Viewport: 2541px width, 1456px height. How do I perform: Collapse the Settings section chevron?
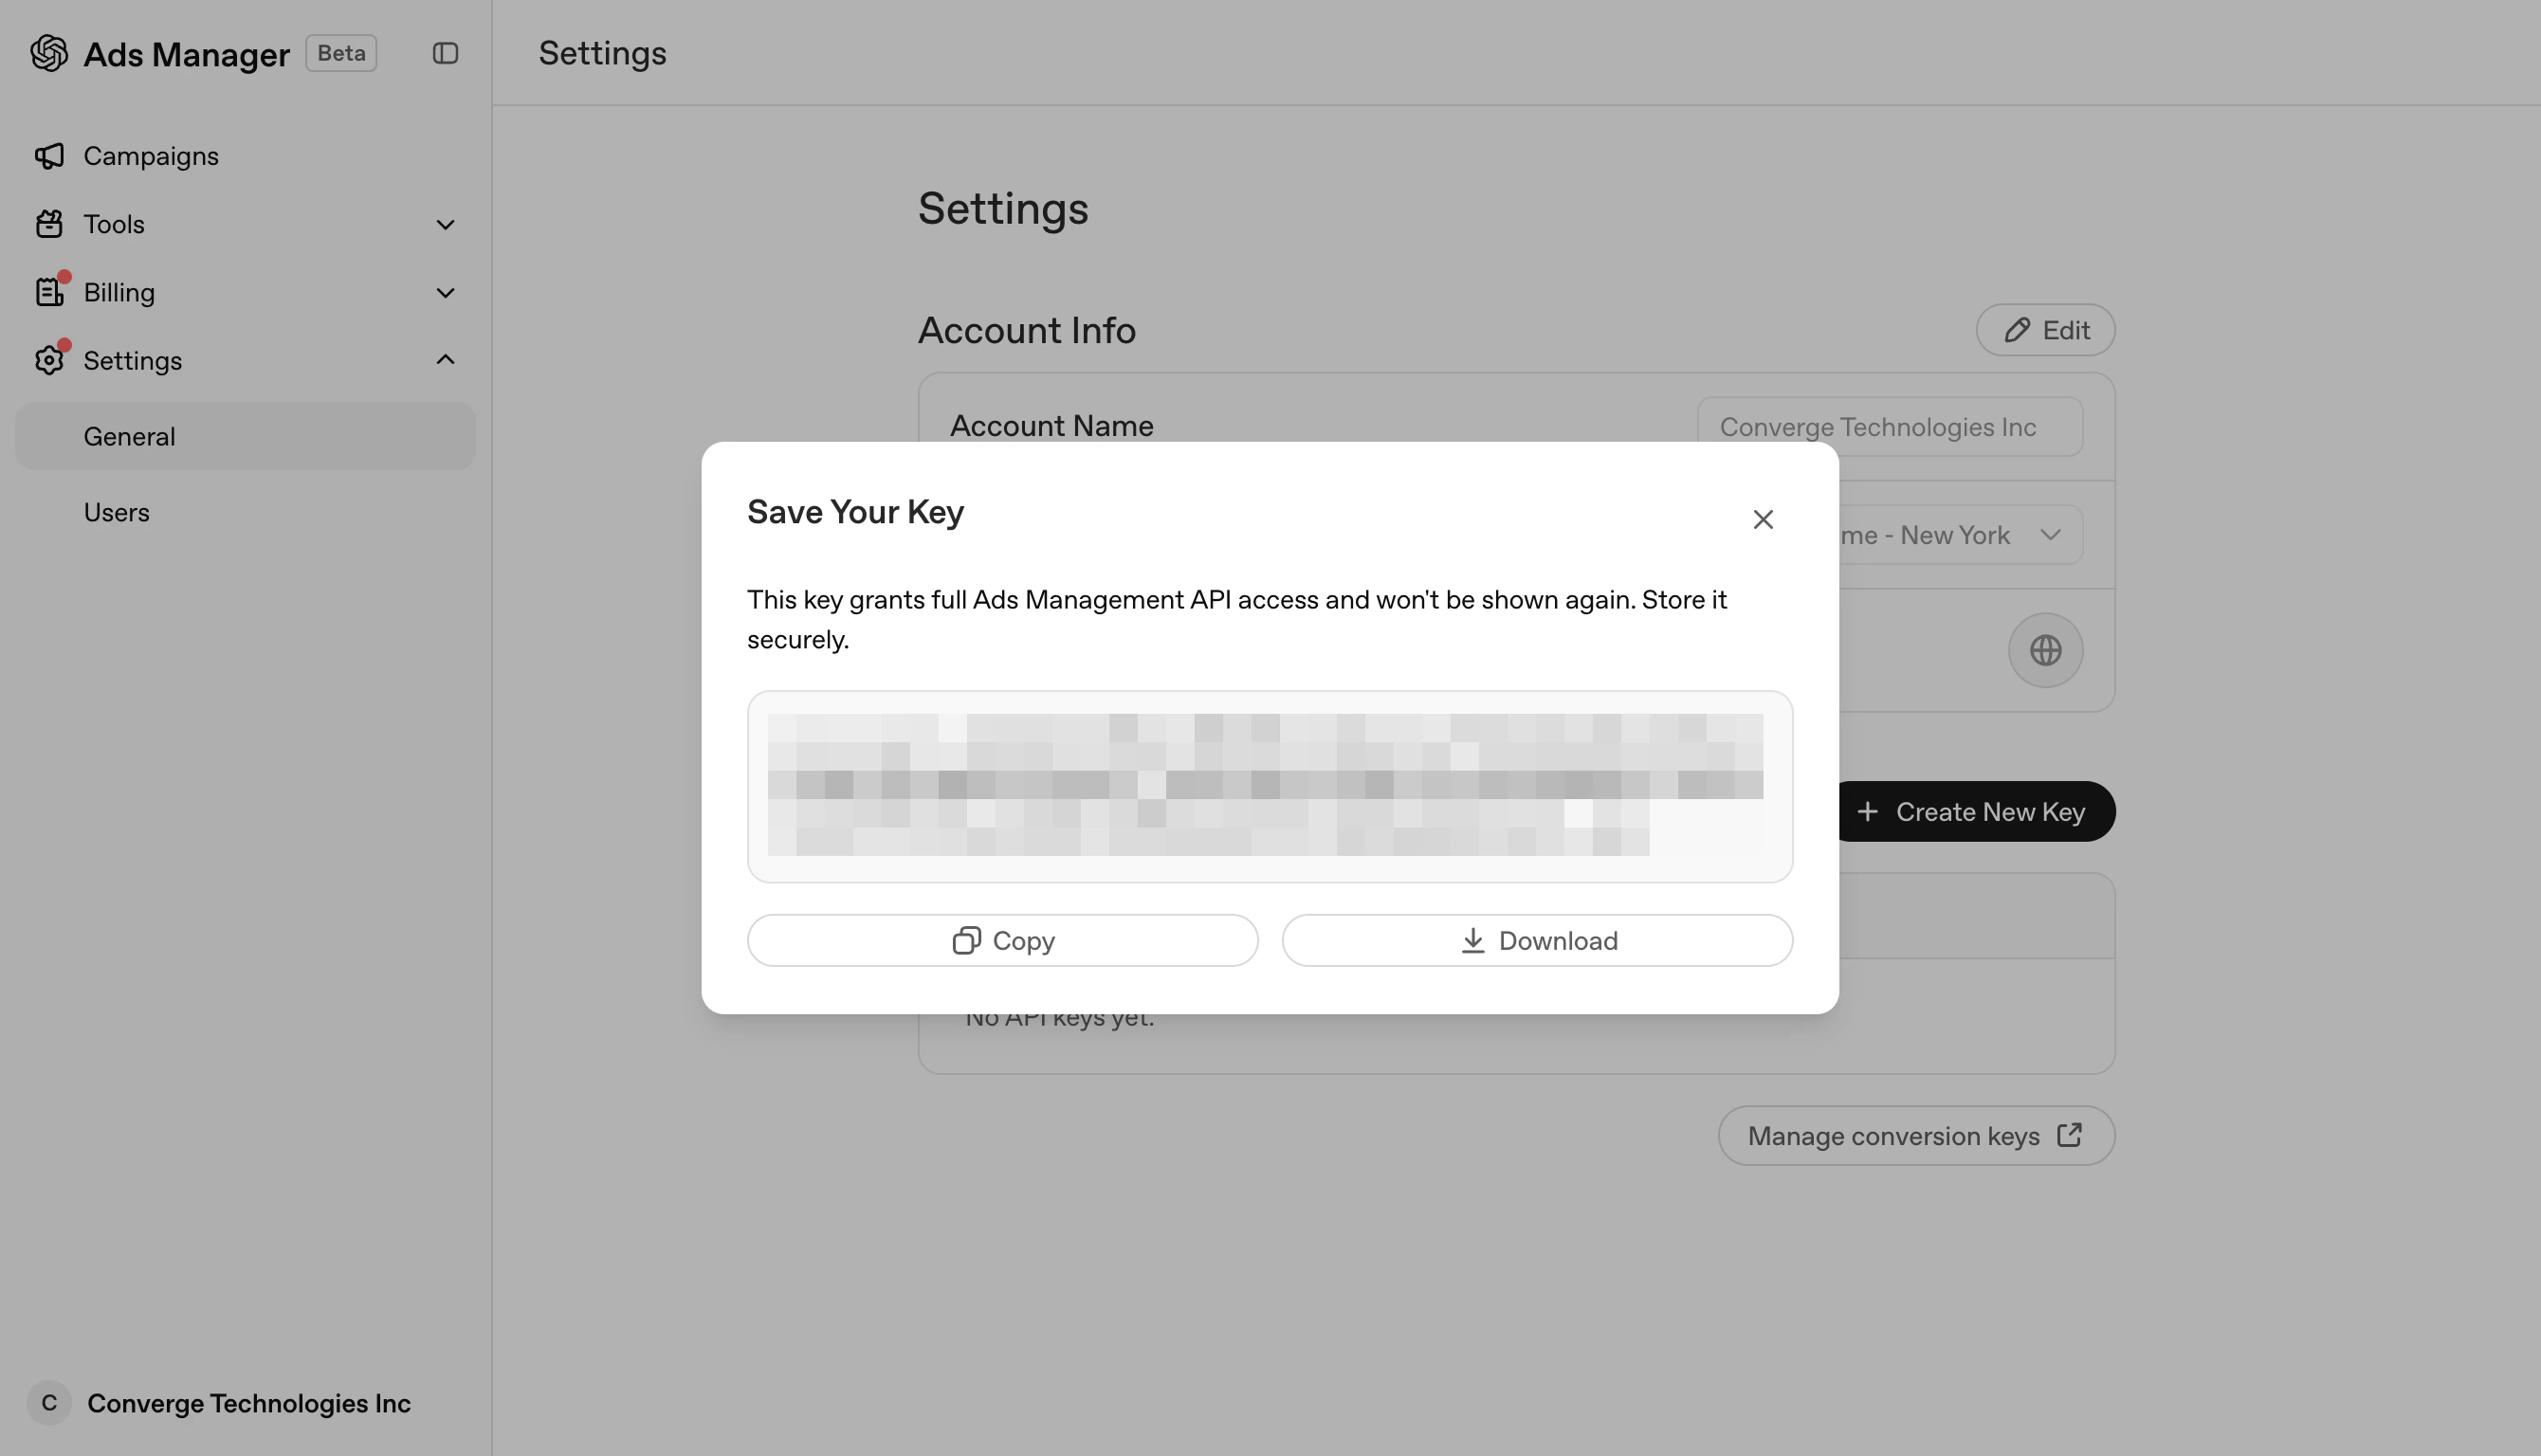(x=445, y=359)
